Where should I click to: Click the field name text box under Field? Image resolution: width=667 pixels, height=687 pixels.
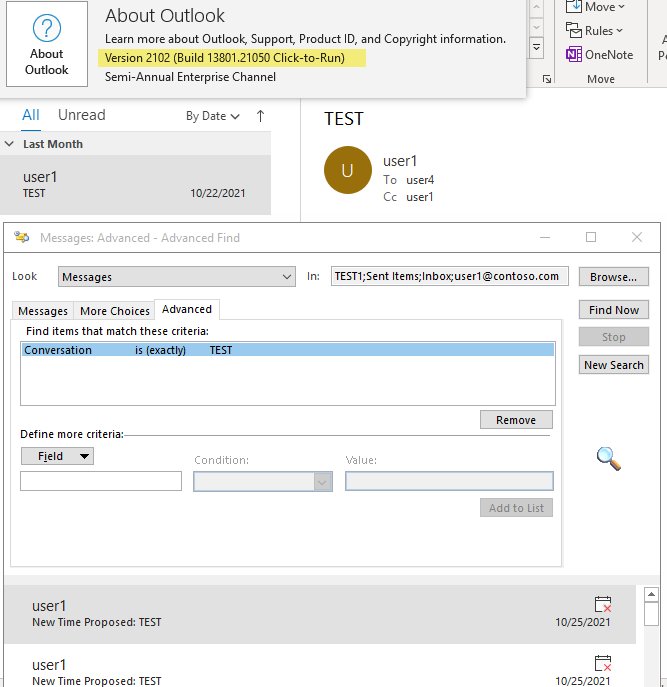(101, 481)
